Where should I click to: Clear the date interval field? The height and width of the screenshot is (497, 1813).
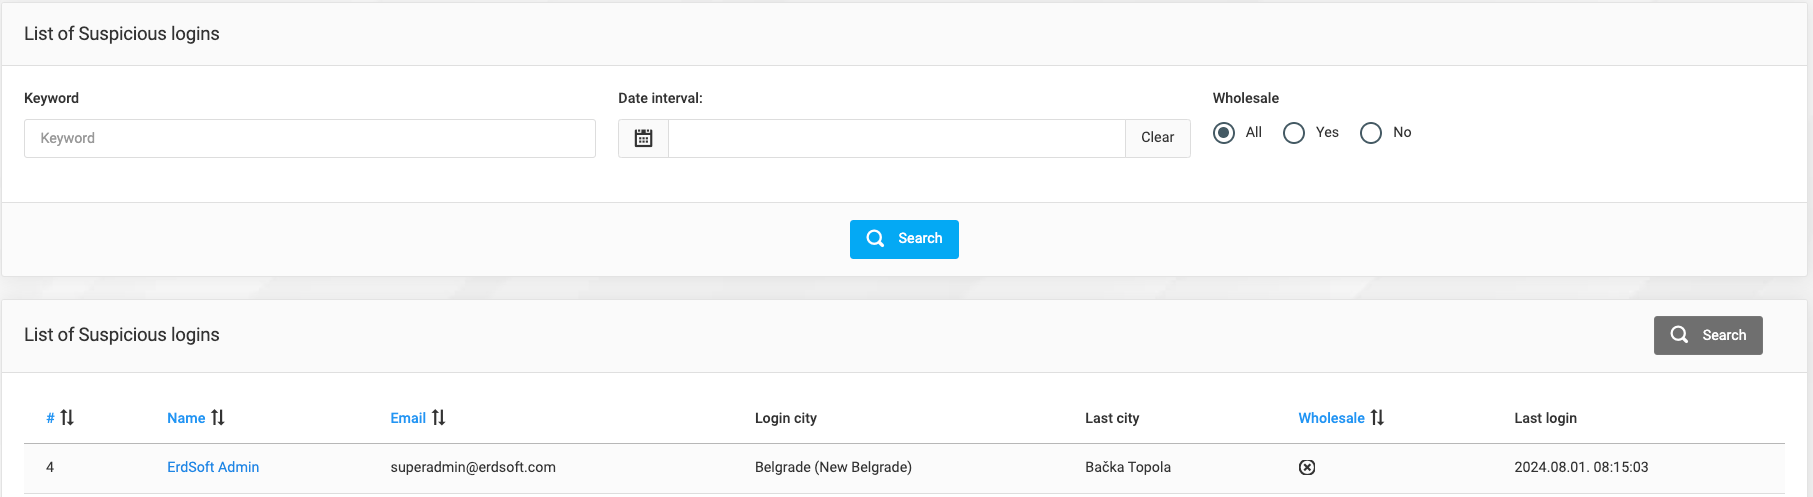pos(1158,138)
